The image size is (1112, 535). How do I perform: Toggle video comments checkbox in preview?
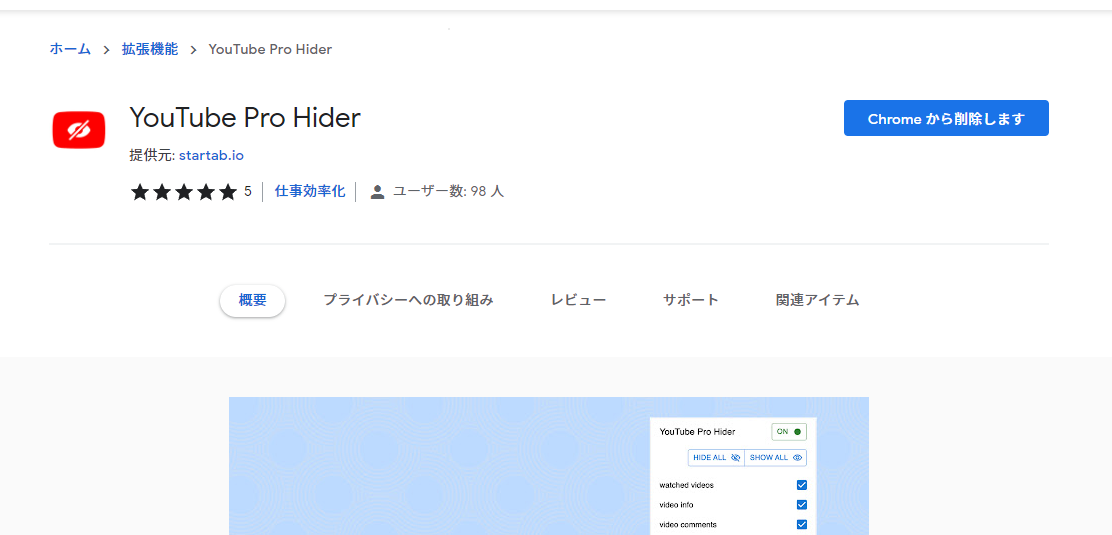801,525
